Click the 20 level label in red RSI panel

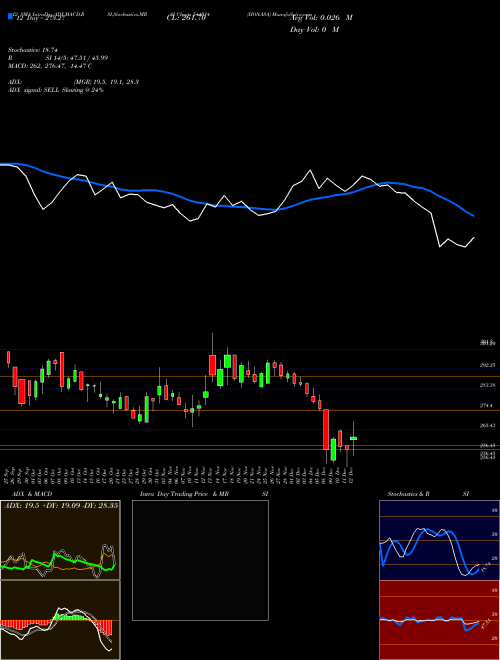(x=495, y=639)
